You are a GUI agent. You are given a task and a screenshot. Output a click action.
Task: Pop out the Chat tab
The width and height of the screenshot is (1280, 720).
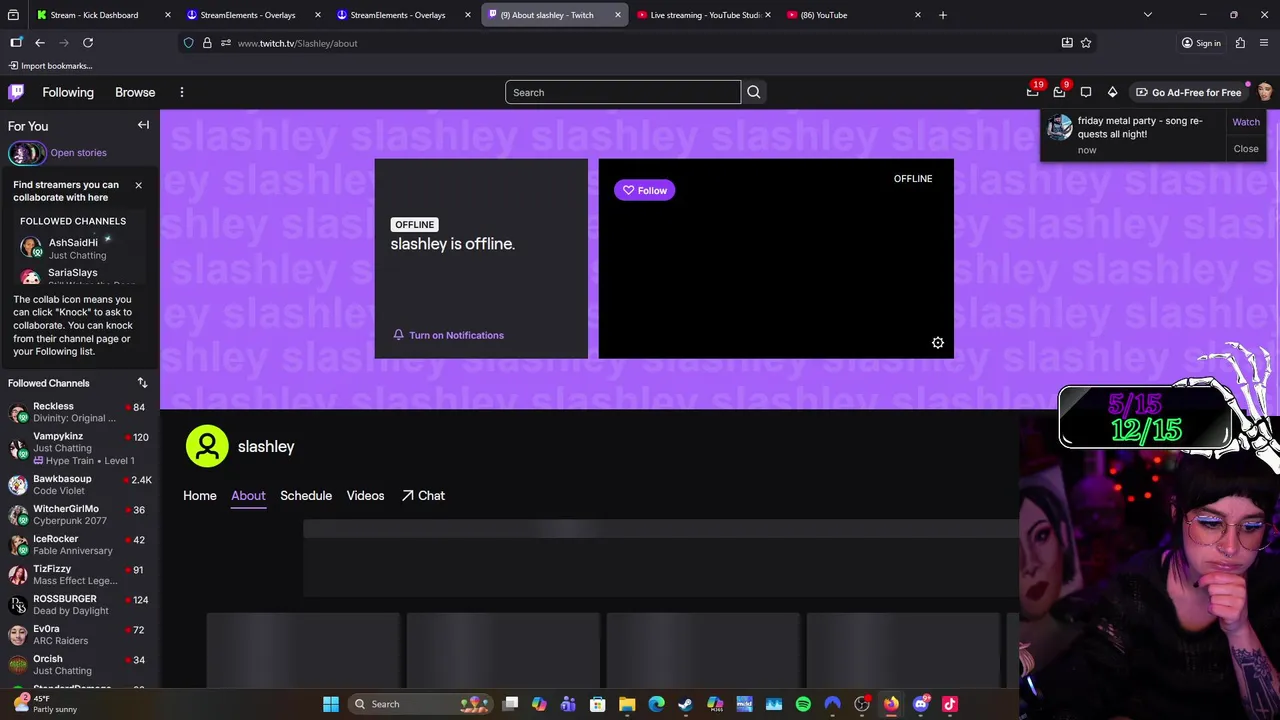(x=423, y=496)
